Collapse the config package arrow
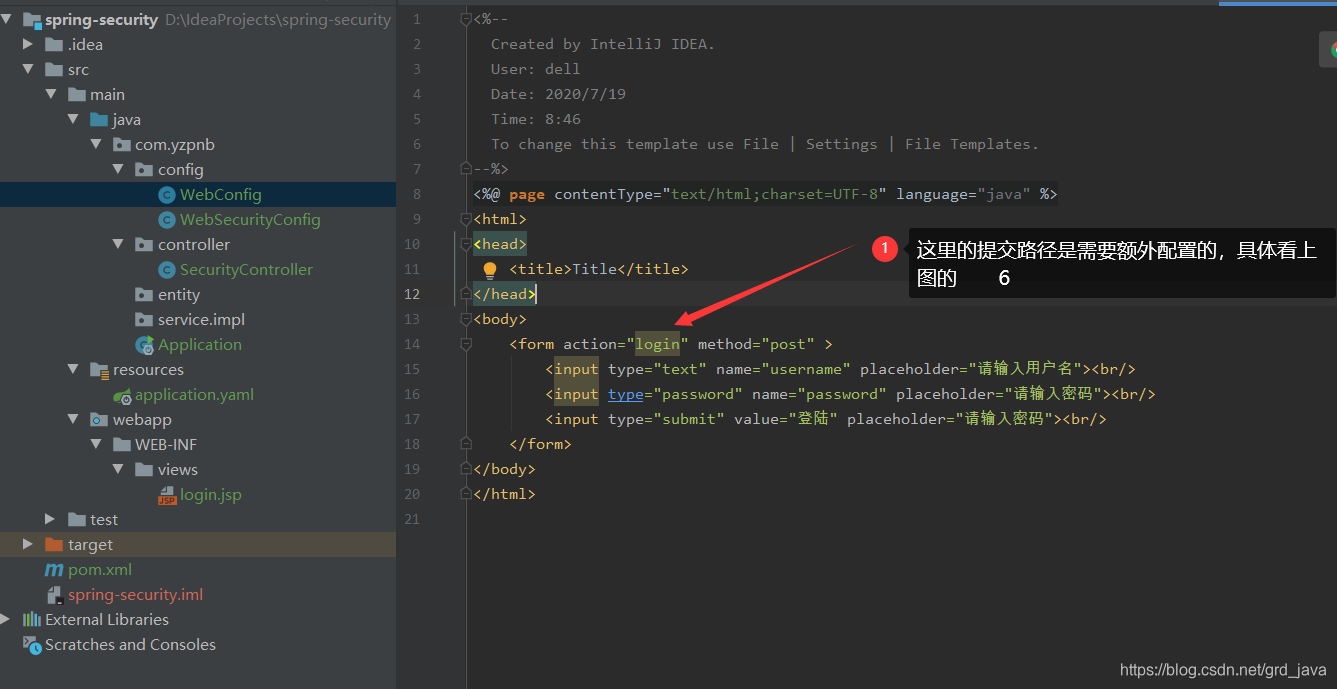 click(118, 169)
